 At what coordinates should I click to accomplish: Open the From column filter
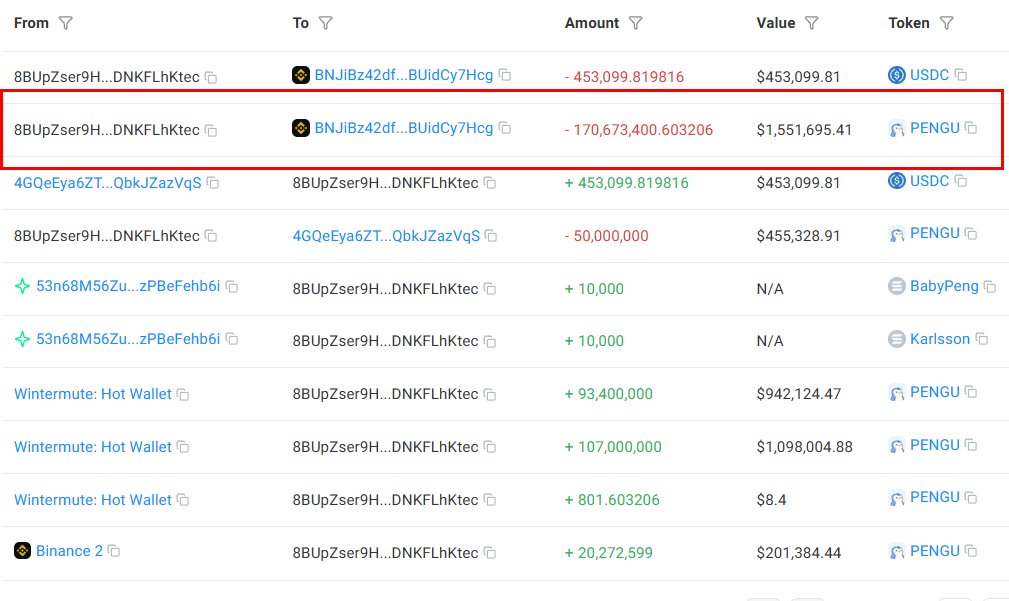pyautogui.click(x=66, y=23)
